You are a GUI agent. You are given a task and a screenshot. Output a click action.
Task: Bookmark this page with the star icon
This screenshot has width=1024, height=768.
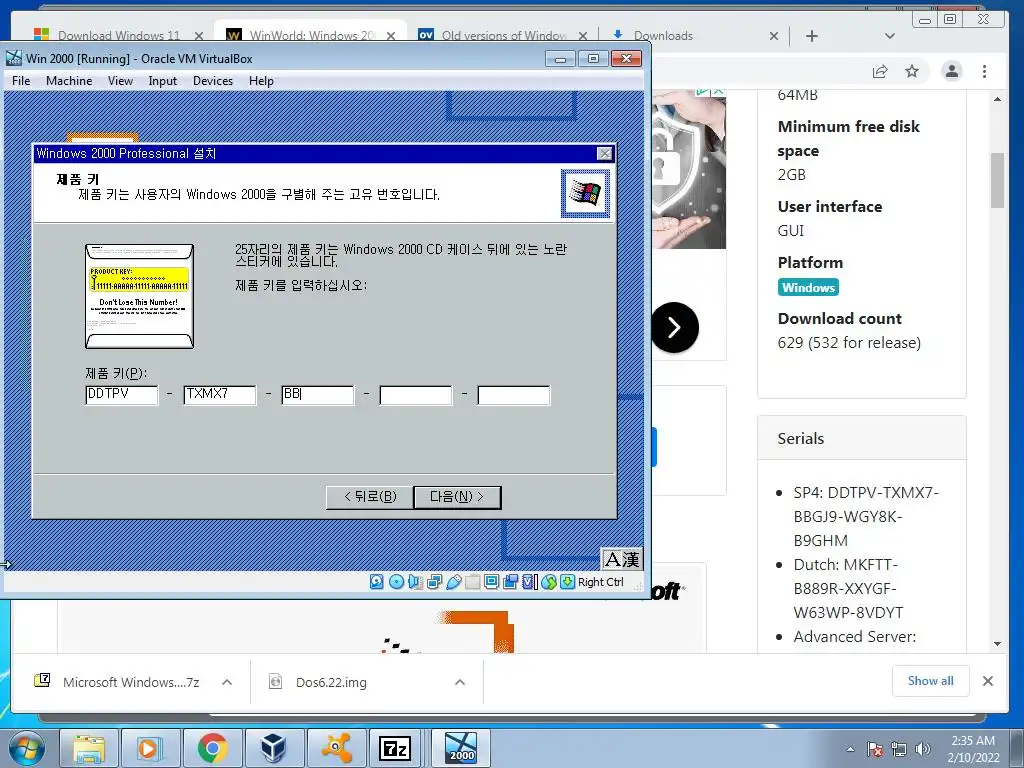click(912, 71)
